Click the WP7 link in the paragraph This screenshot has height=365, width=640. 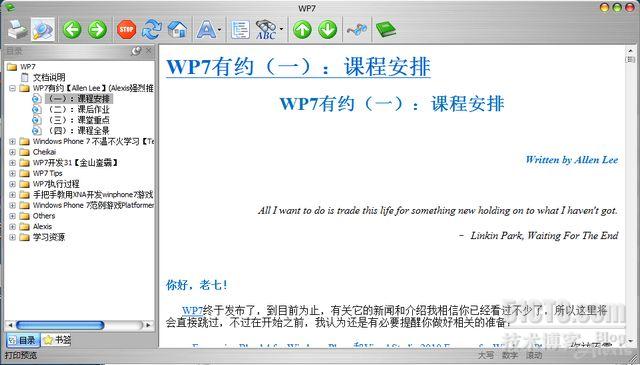pos(192,310)
